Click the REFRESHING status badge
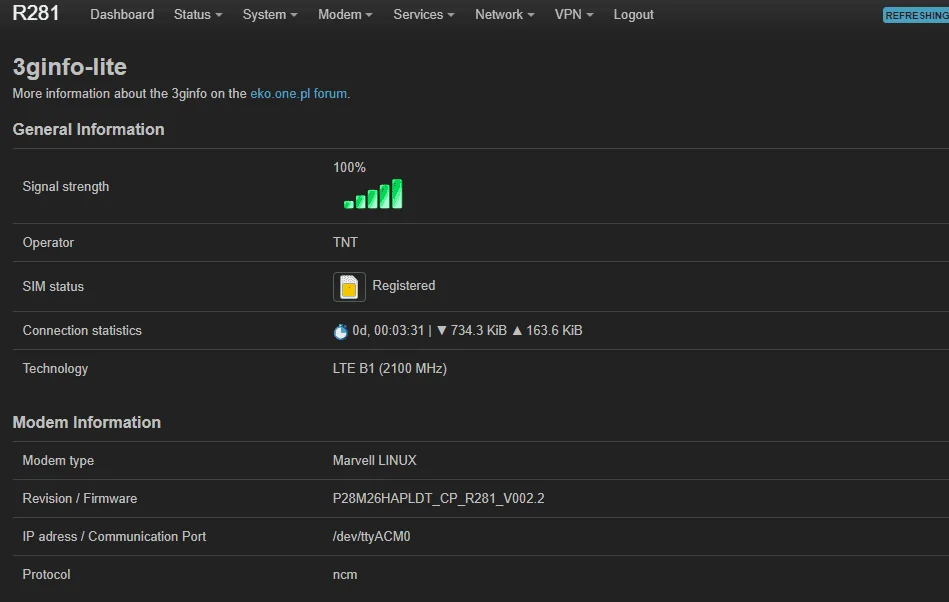 [x=916, y=16]
